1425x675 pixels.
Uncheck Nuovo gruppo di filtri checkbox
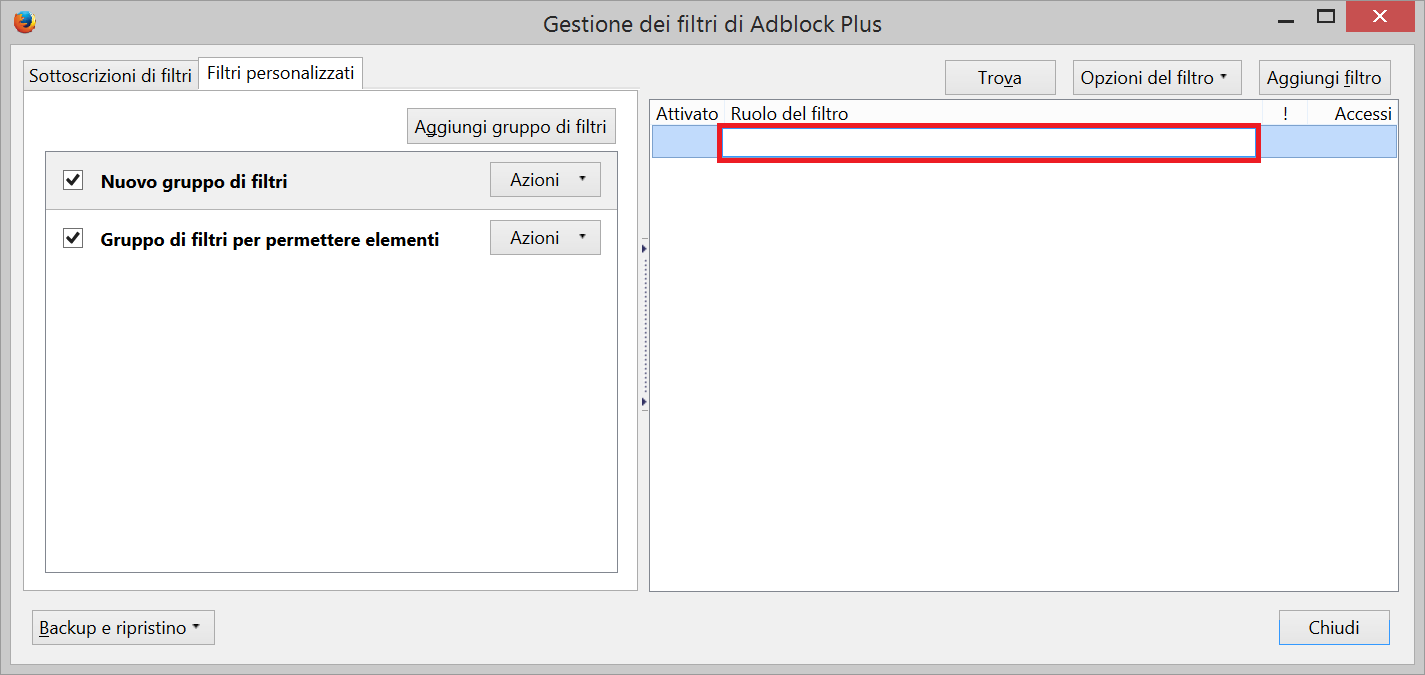click(x=73, y=180)
